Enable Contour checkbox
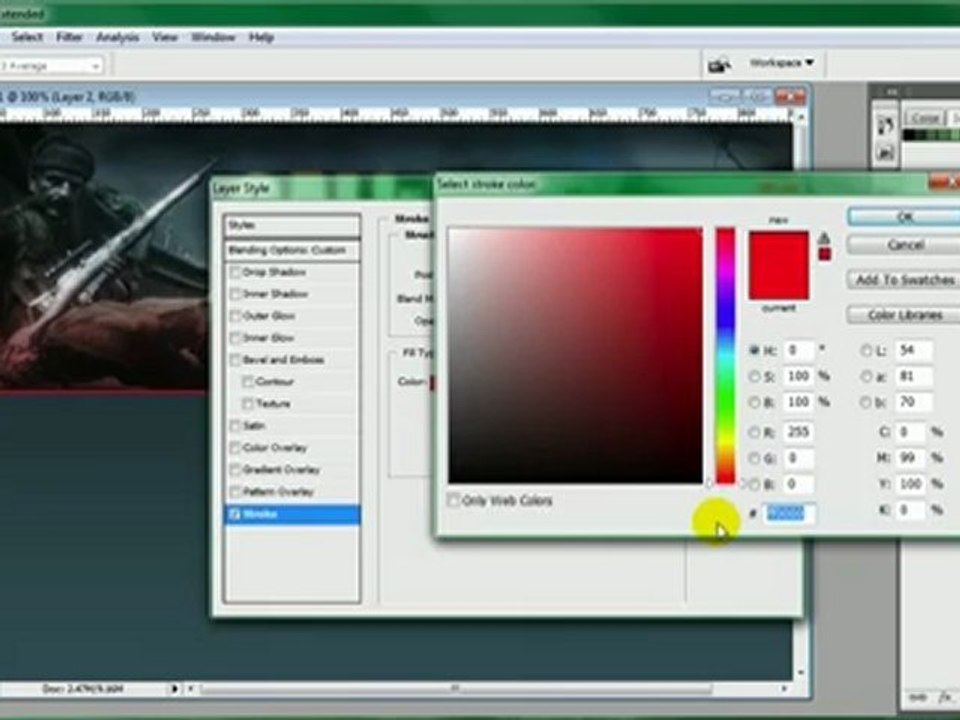 coord(248,382)
